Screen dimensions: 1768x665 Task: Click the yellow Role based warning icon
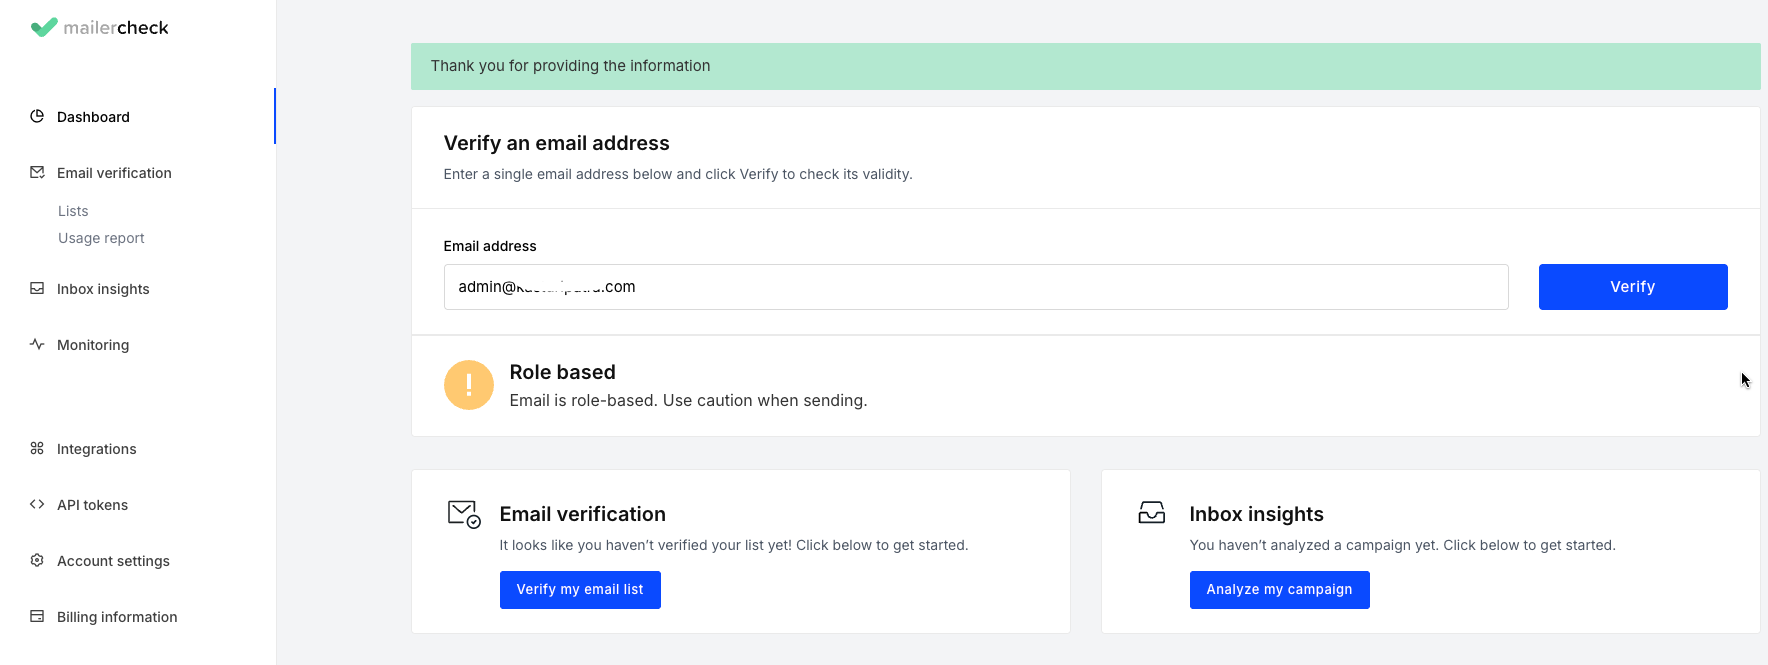(x=469, y=385)
